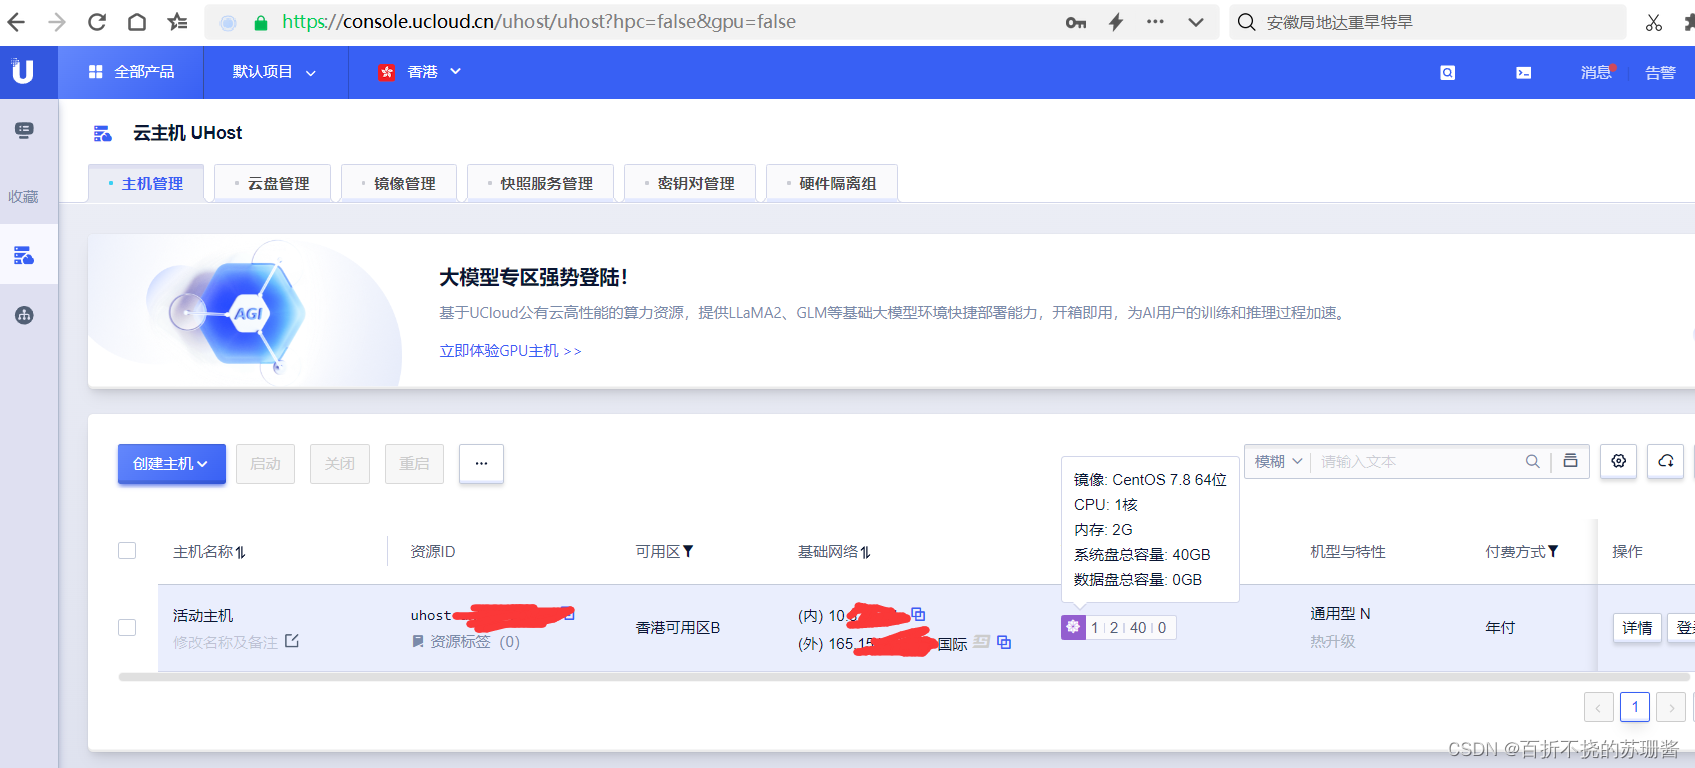
Task: Click the resource tag flag icon
Action: pyautogui.click(x=418, y=642)
